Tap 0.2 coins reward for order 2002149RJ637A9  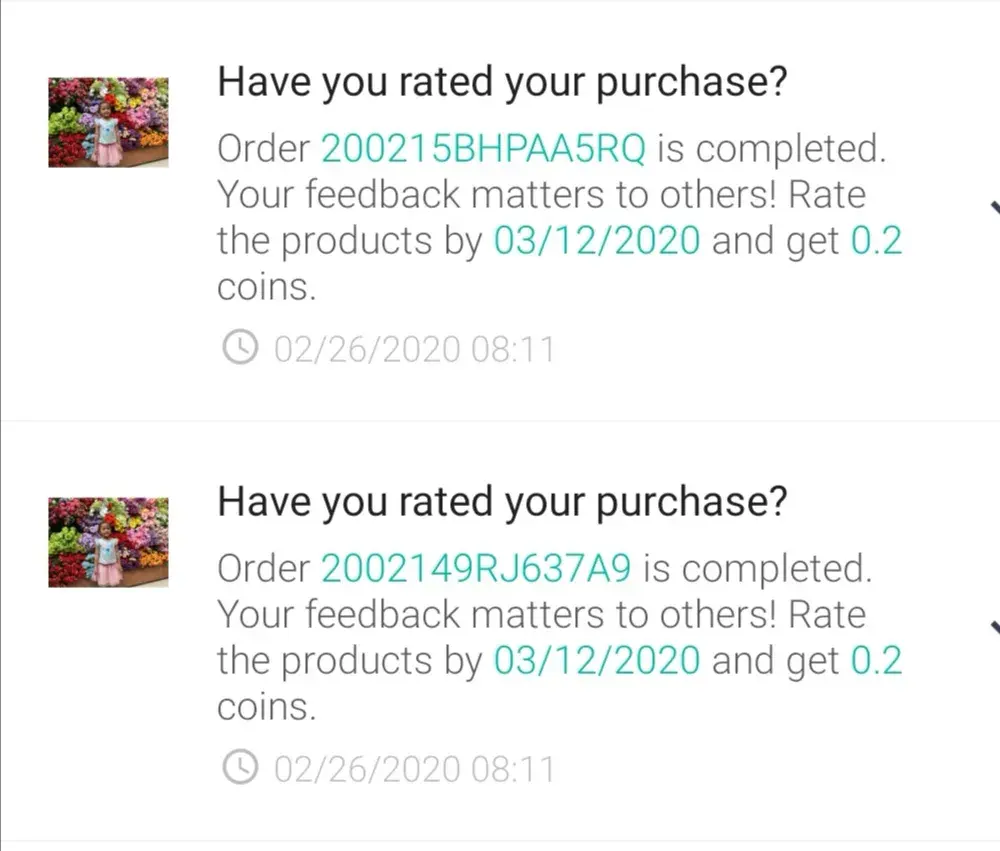[x=876, y=661]
